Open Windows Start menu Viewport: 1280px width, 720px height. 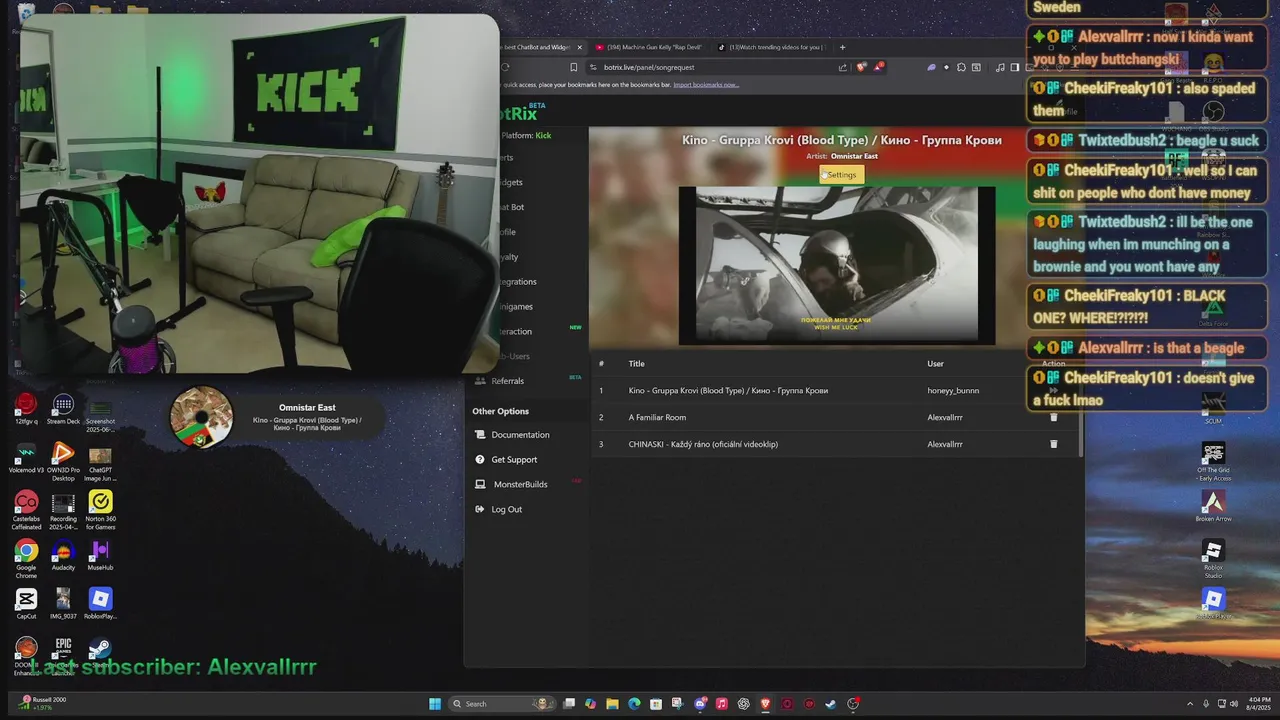(x=435, y=703)
